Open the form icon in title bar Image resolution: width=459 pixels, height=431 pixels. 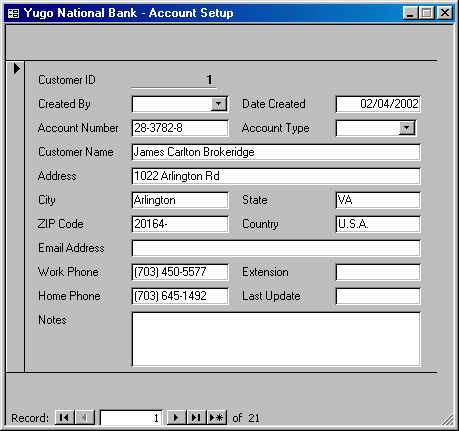[13, 13]
